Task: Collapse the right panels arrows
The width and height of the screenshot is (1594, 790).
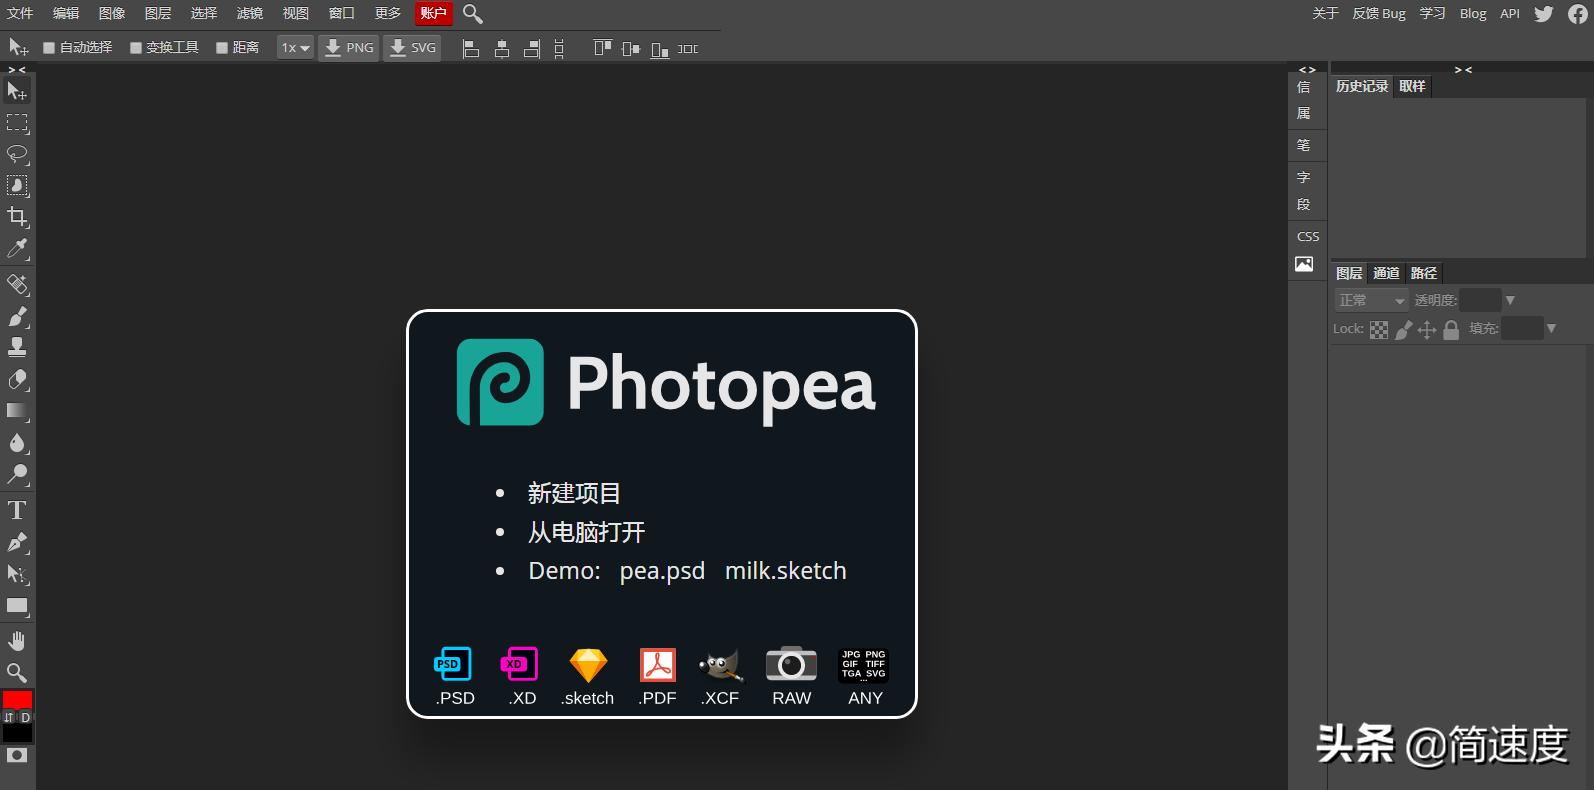Action: pos(1463,70)
